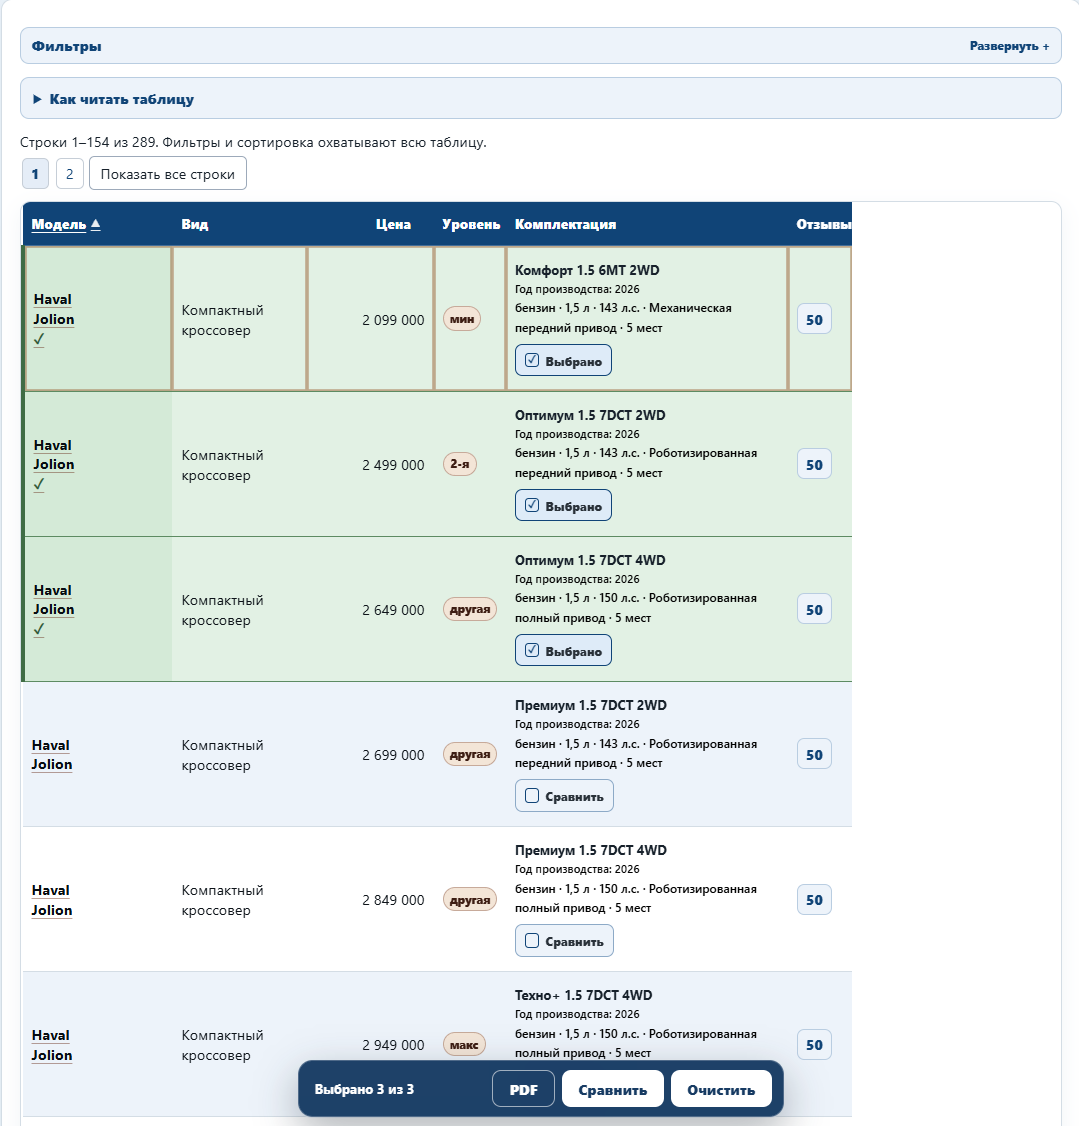This screenshot has height=1126, width=1079.
Task: Click the «мин» level badge
Action: point(462,319)
